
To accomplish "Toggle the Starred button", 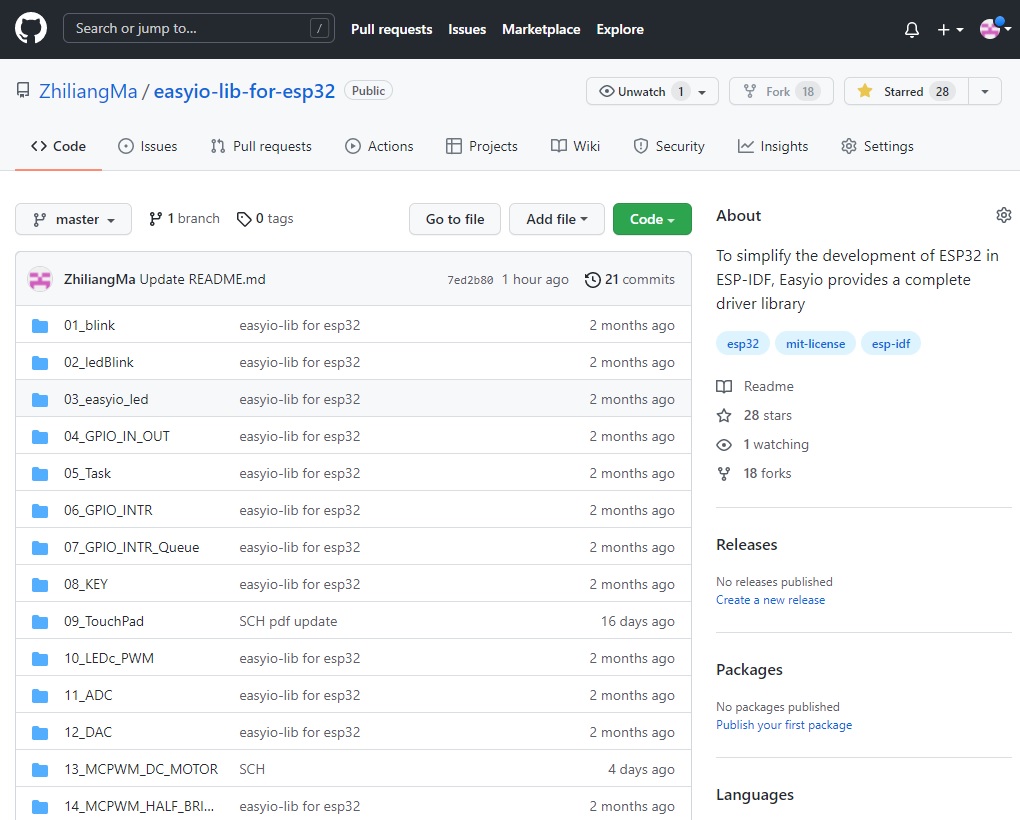I will pyautogui.click(x=906, y=91).
